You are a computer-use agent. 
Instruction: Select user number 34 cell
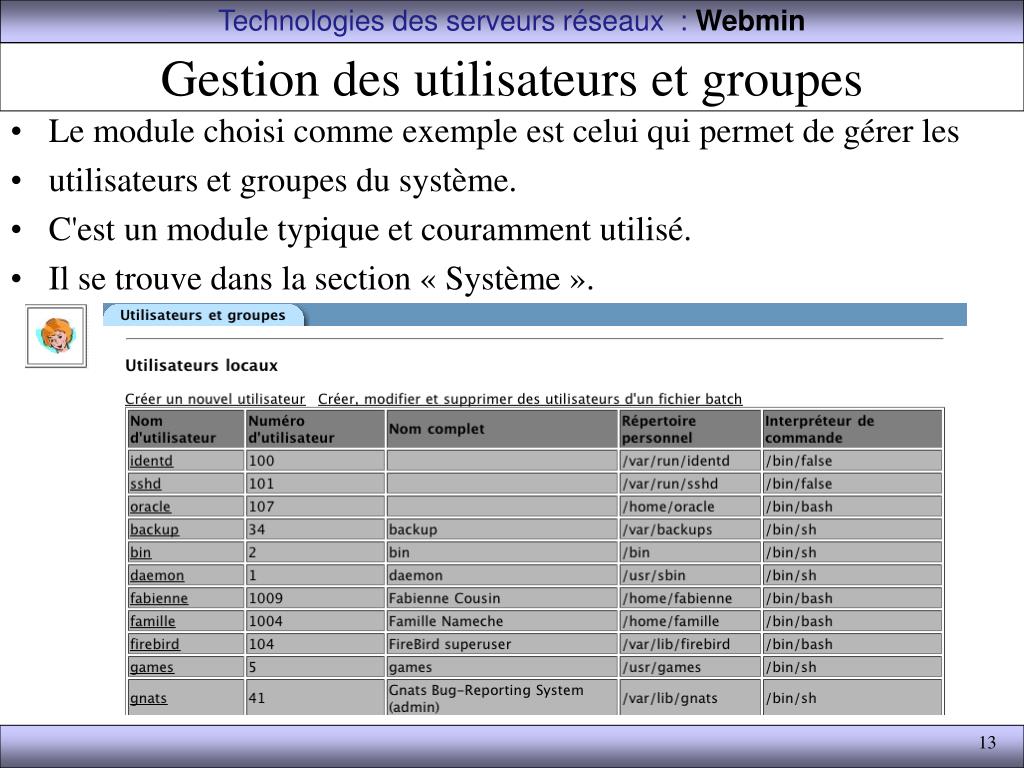click(315, 529)
